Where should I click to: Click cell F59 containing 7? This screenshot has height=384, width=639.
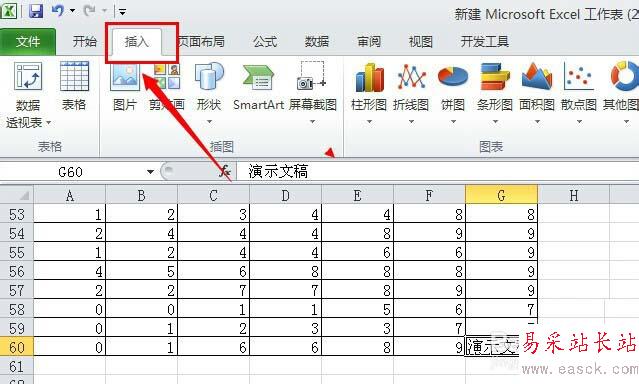click(x=430, y=328)
